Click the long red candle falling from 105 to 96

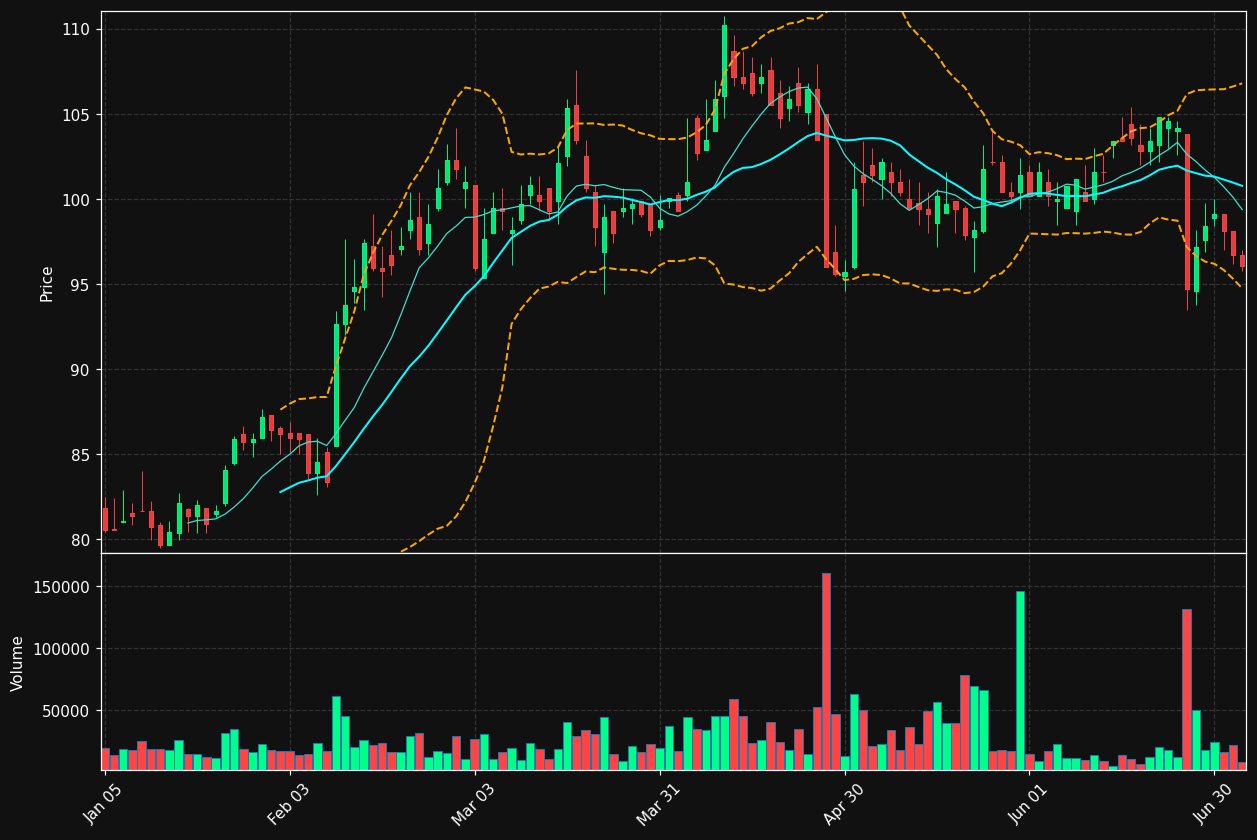point(826,190)
